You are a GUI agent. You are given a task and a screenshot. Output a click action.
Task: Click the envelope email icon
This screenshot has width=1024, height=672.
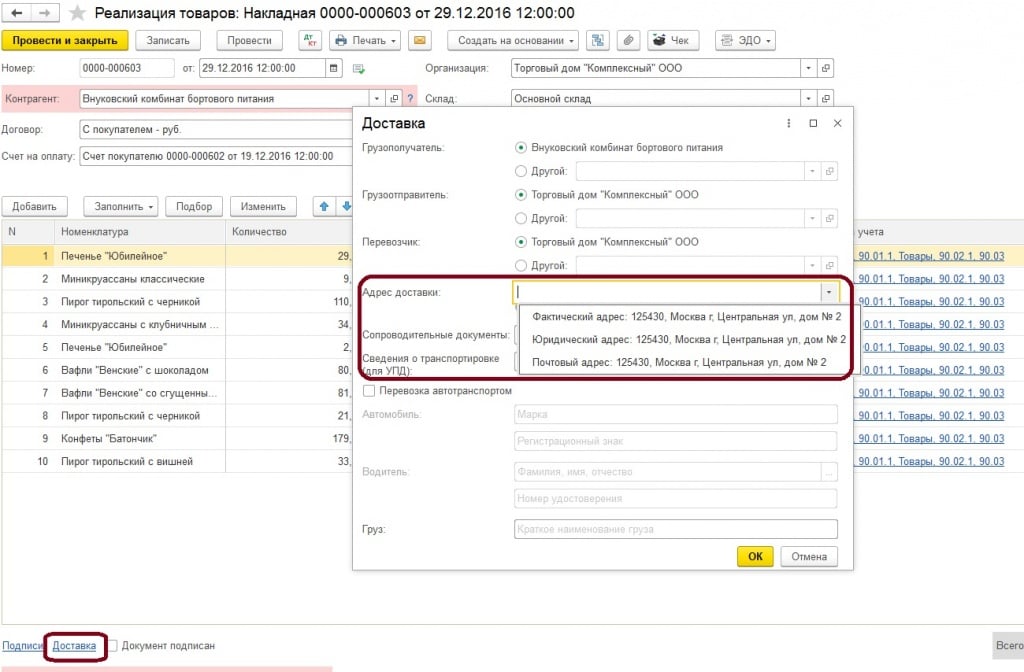point(421,41)
